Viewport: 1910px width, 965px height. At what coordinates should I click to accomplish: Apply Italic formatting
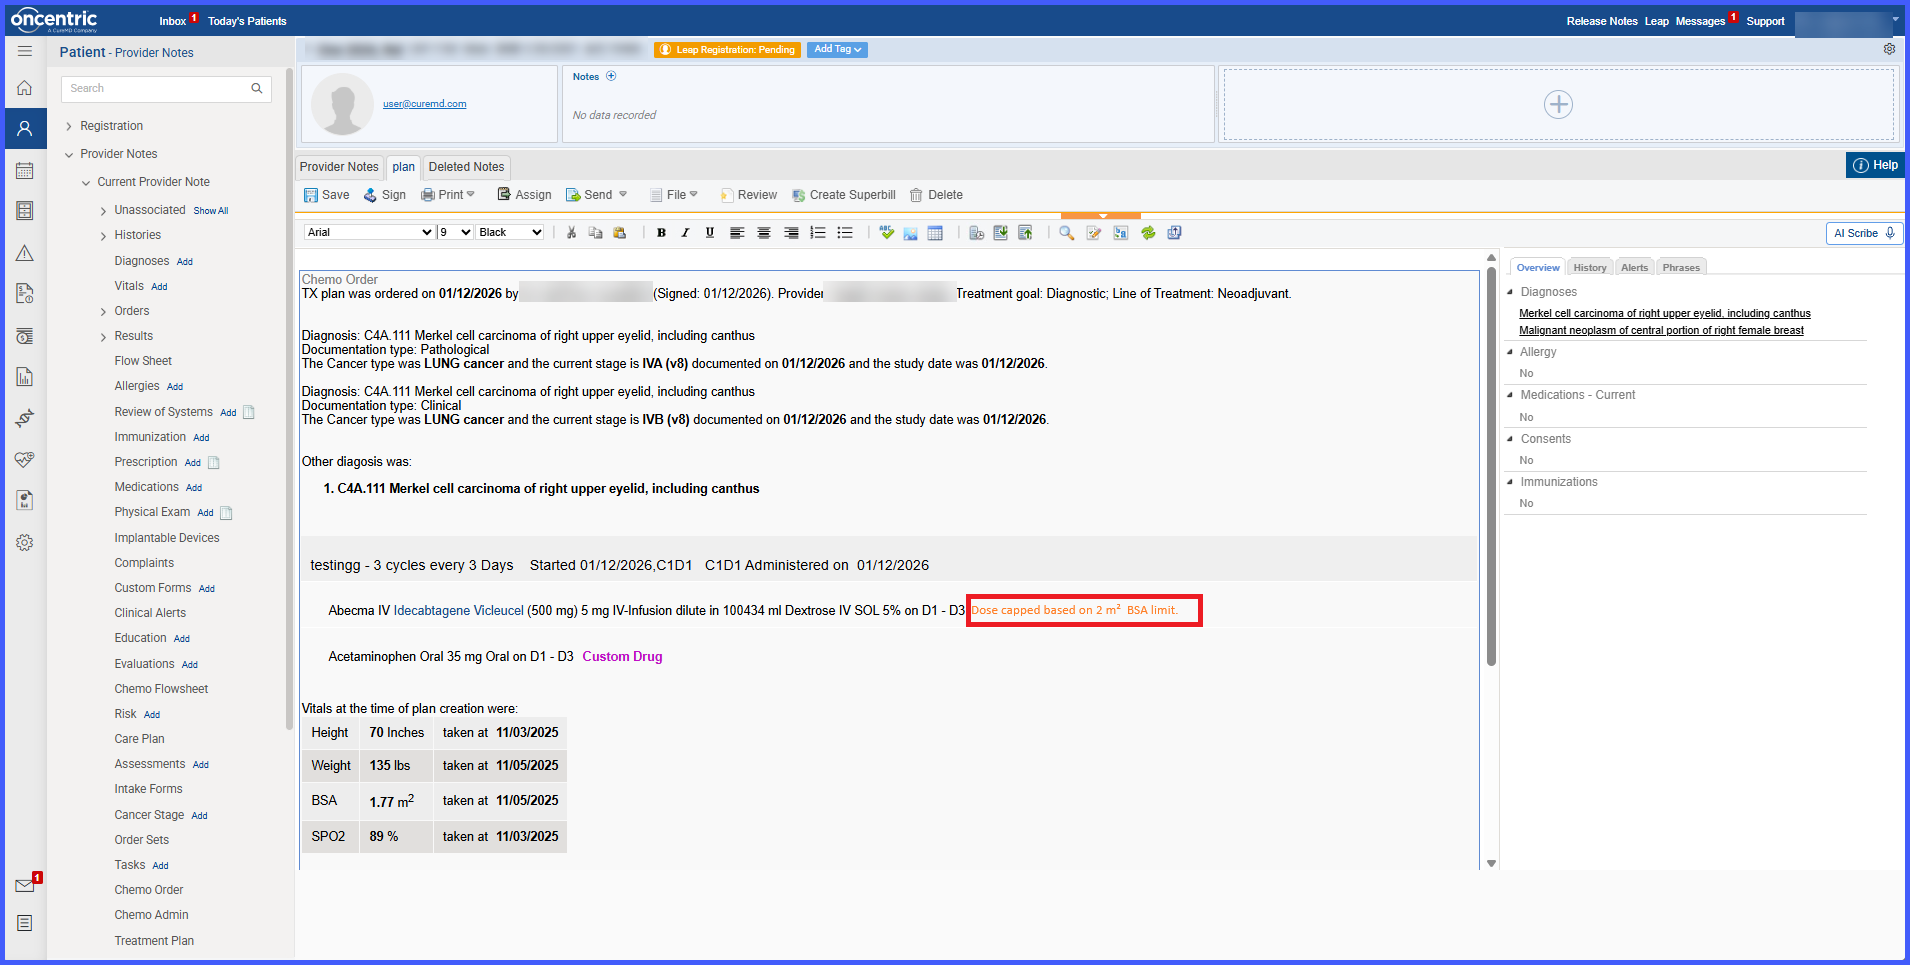click(x=685, y=233)
